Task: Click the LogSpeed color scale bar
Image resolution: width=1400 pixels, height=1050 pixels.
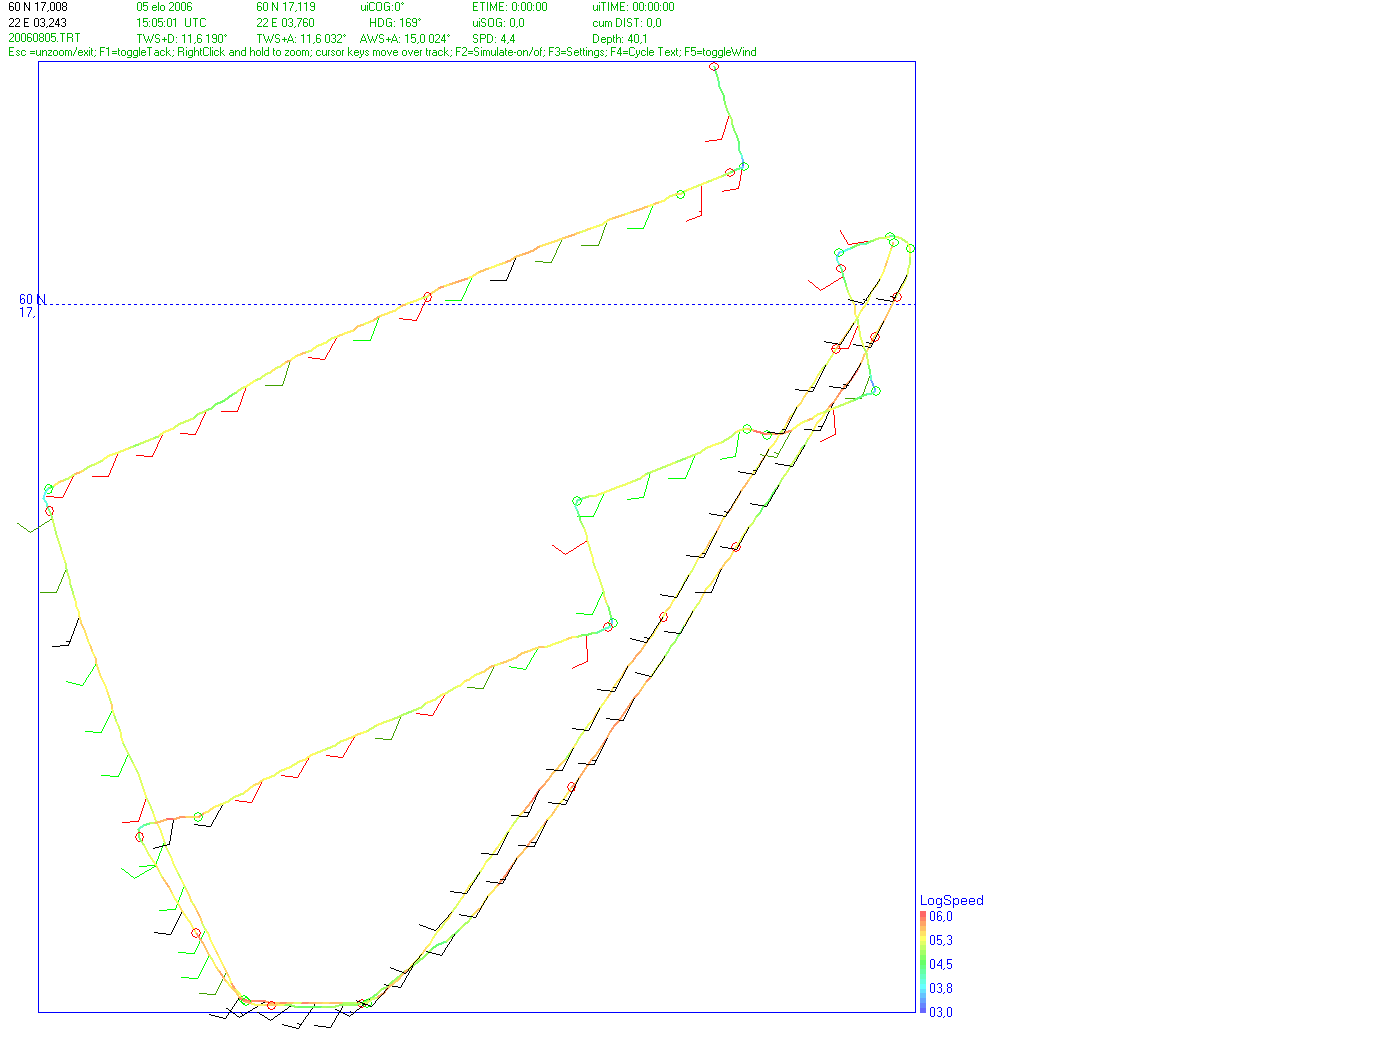Action: point(923,962)
